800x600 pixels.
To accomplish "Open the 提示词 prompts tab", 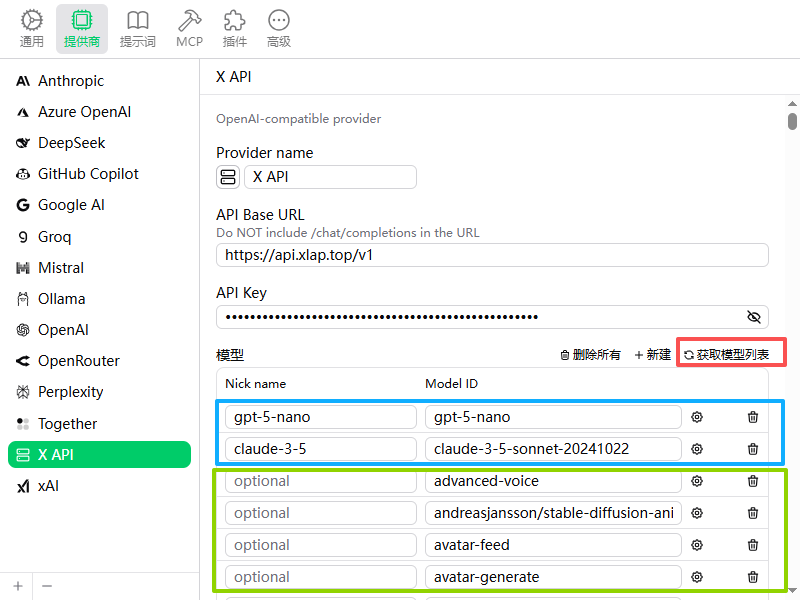I will click(x=137, y=29).
